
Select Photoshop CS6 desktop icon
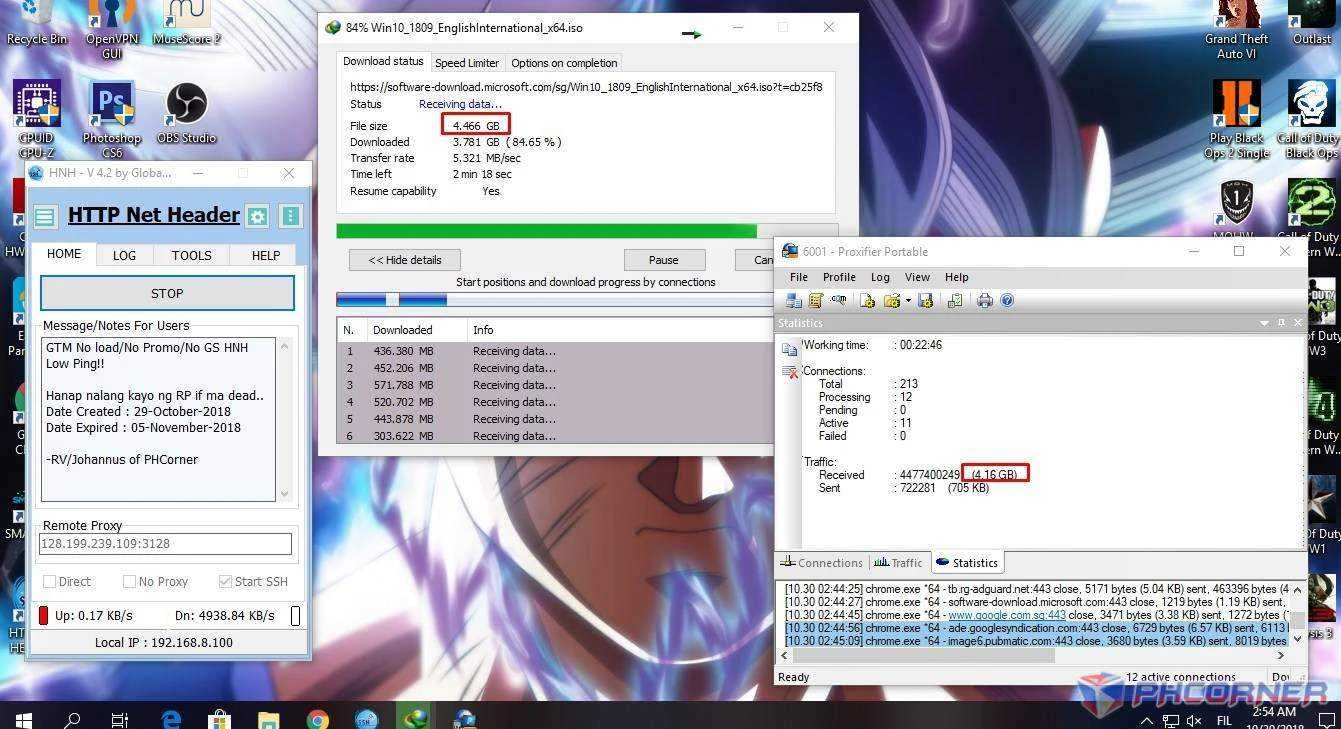[112, 120]
